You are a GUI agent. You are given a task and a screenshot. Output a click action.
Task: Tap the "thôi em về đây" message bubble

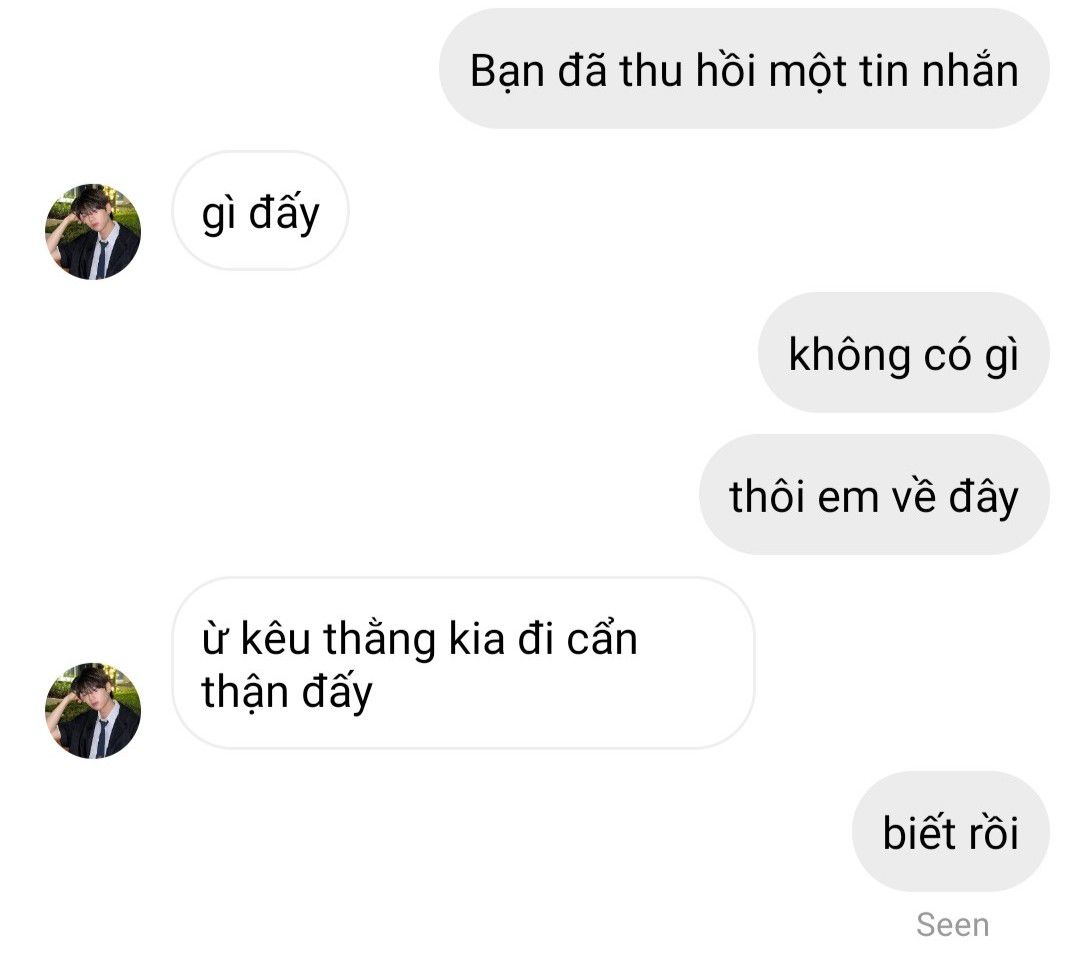pyautogui.click(x=874, y=495)
